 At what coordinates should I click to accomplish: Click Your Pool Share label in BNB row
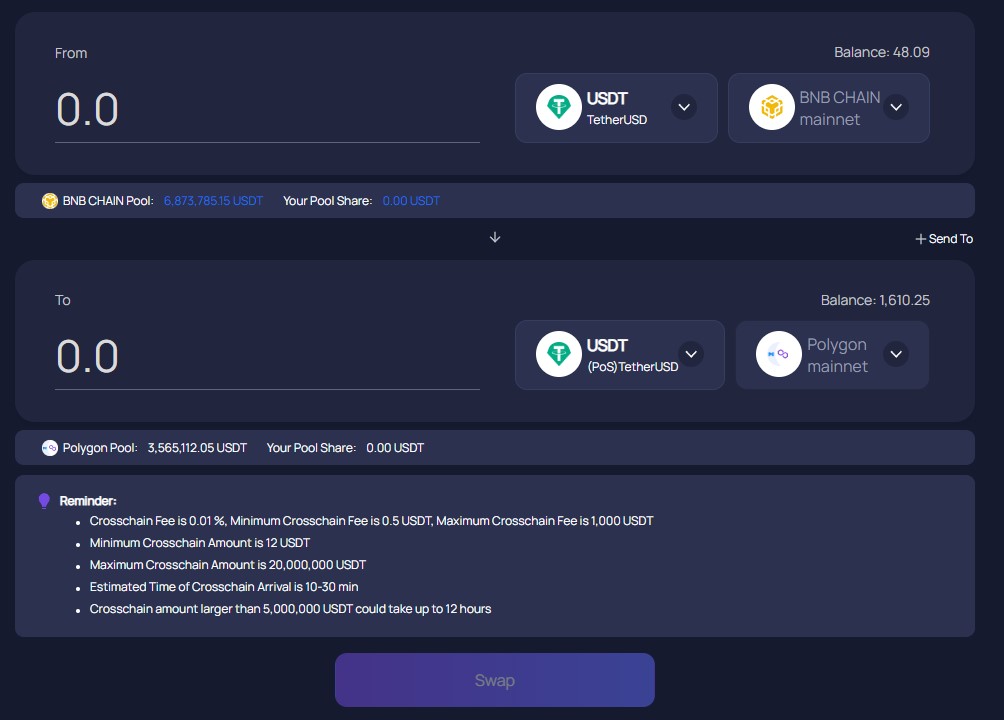tap(327, 200)
